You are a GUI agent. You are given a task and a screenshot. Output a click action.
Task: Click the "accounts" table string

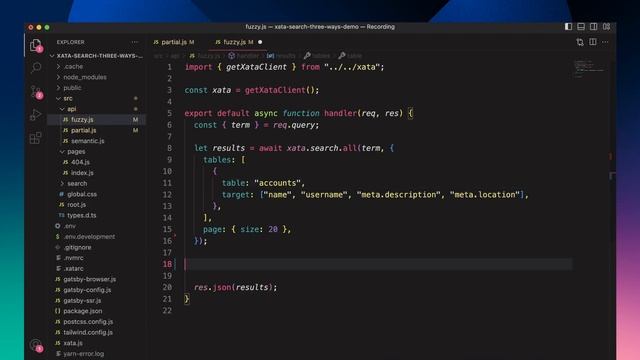(x=277, y=183)
